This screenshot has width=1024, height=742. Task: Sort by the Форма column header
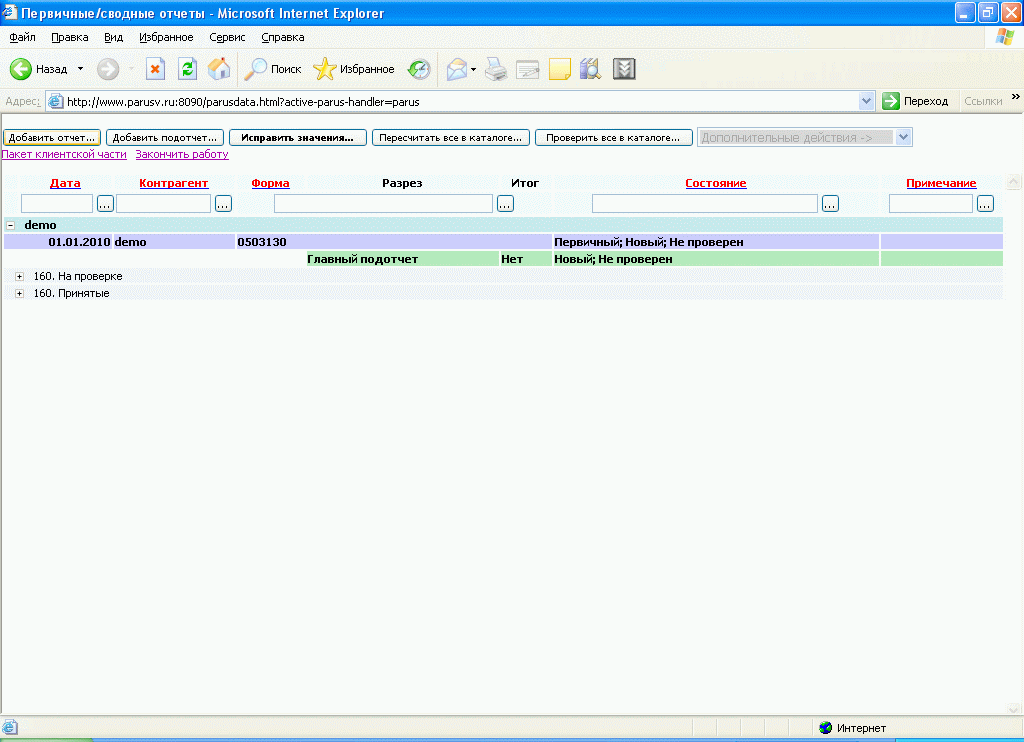click(270, 184)
